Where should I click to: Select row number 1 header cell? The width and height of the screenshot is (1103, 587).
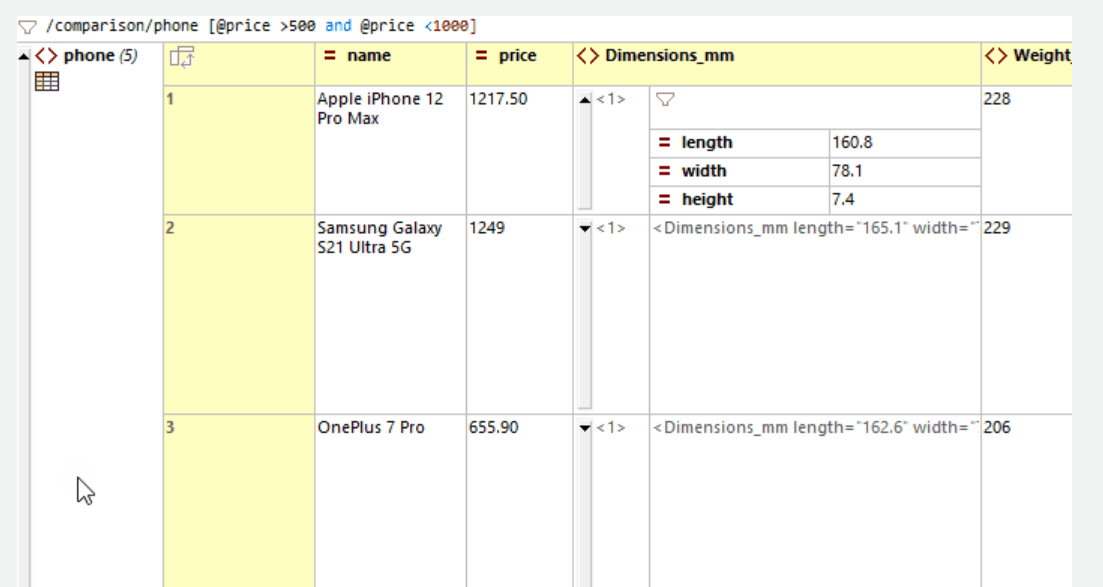click(x=239, y=151)
